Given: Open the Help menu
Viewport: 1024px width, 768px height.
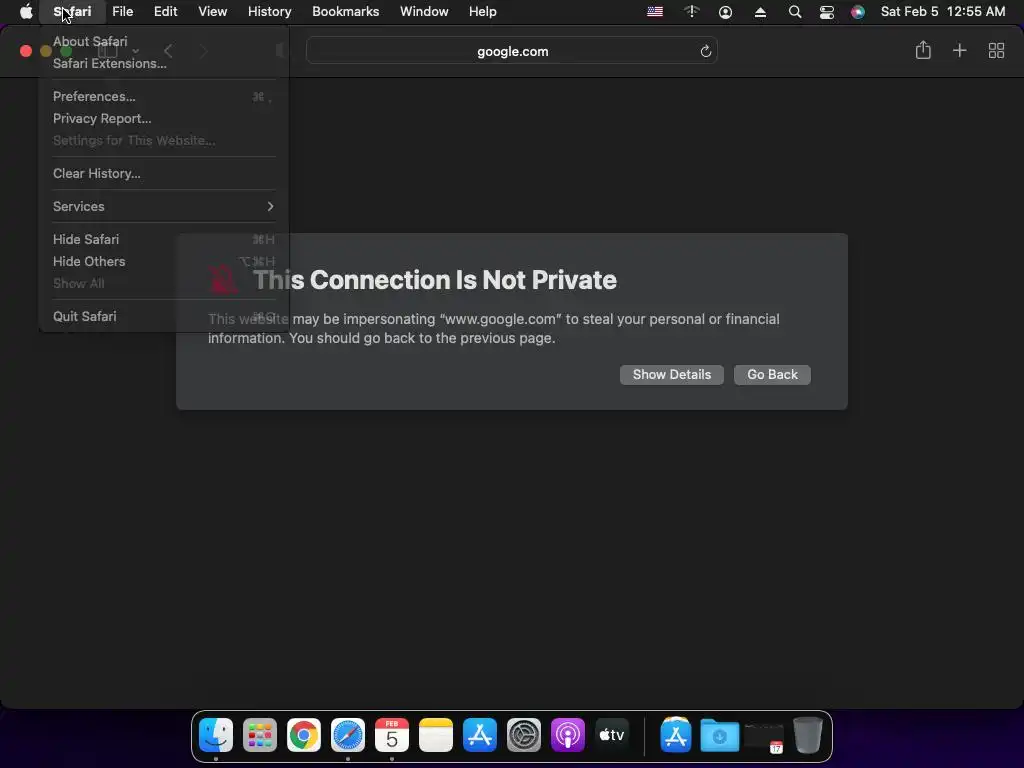Looking at the screenshot, I should [x=483, y=12].
